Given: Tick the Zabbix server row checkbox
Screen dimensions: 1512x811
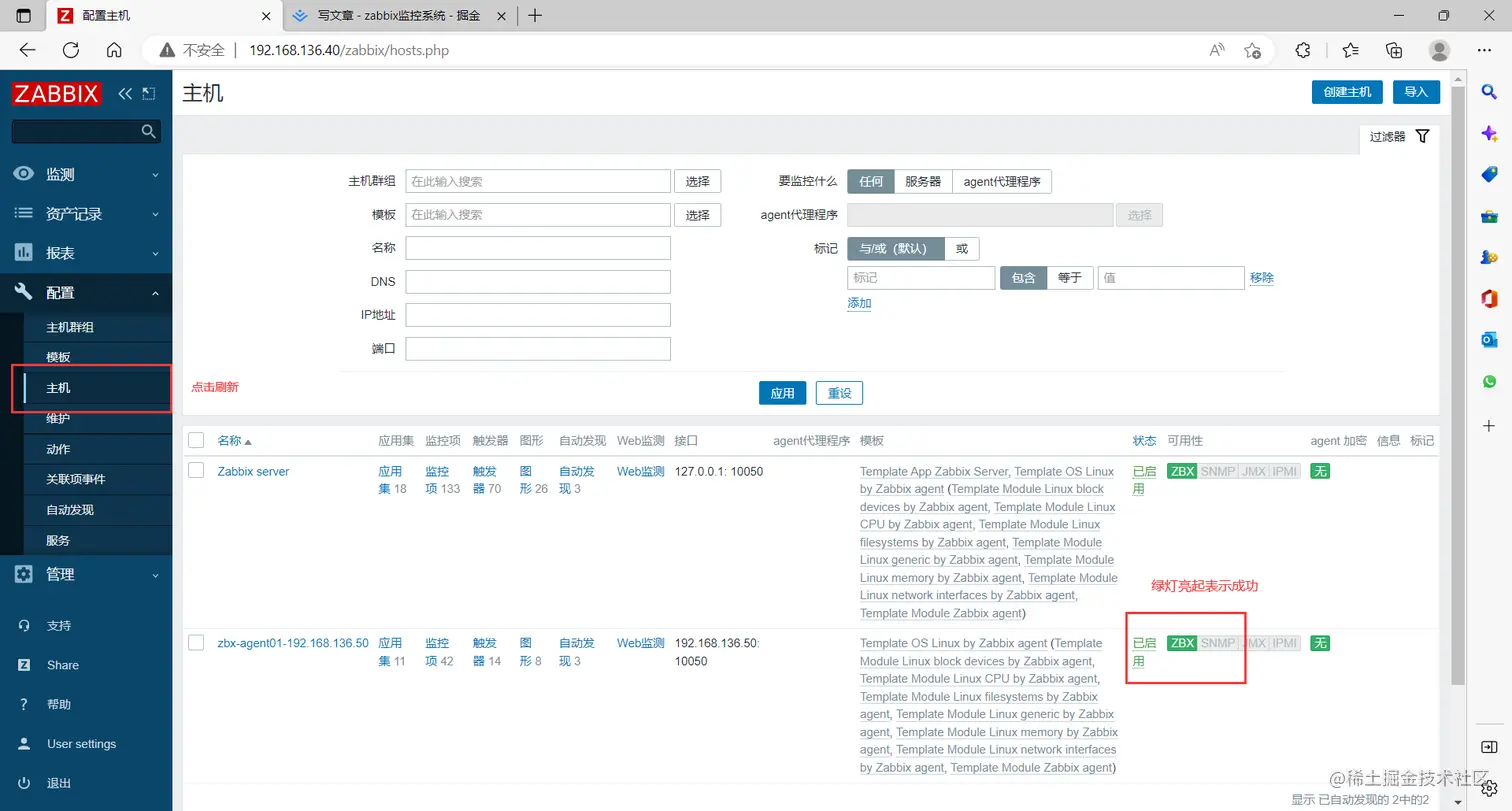Looking at the screenshot, I should 196,470.
